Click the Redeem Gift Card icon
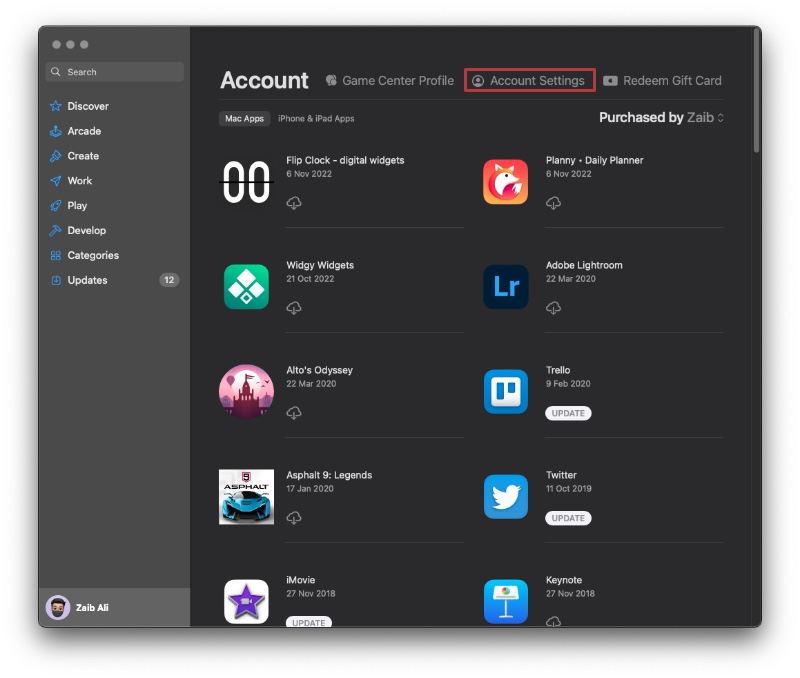 click(x=610, y=81)
